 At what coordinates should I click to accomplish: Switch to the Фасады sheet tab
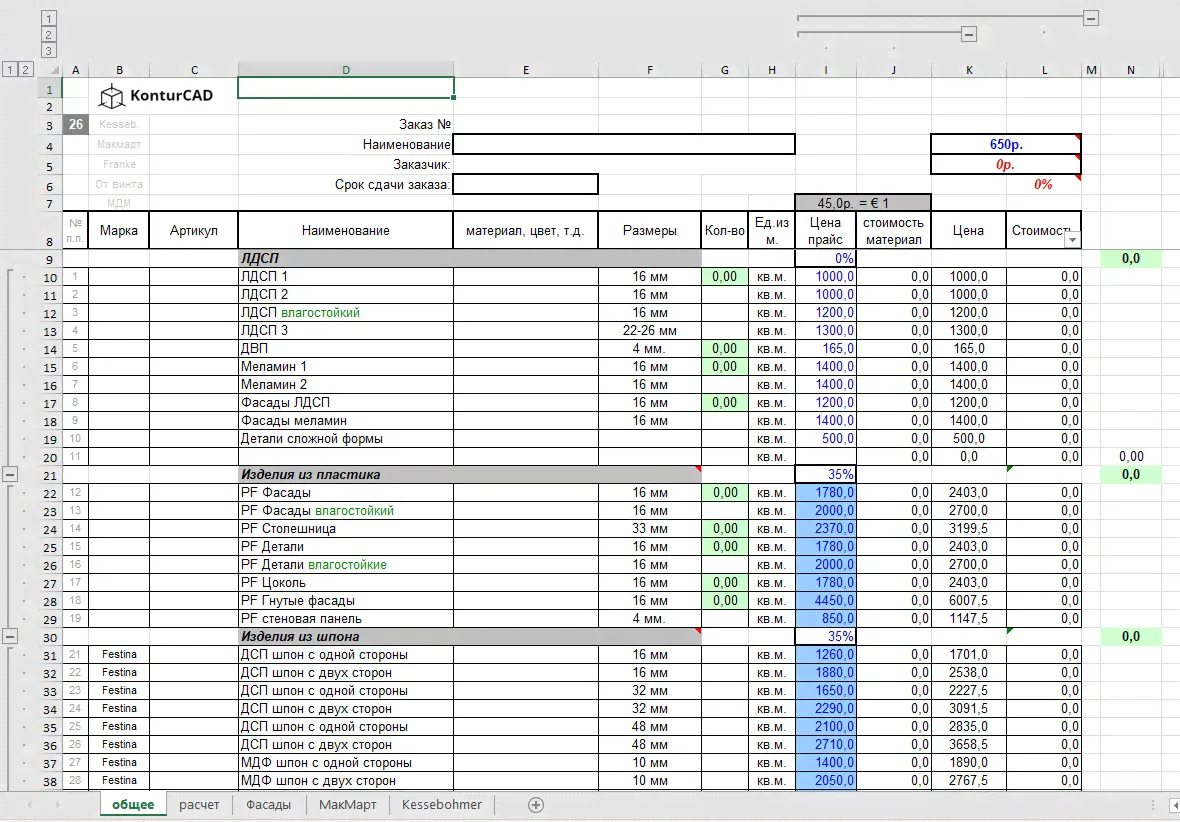(269, 805)
